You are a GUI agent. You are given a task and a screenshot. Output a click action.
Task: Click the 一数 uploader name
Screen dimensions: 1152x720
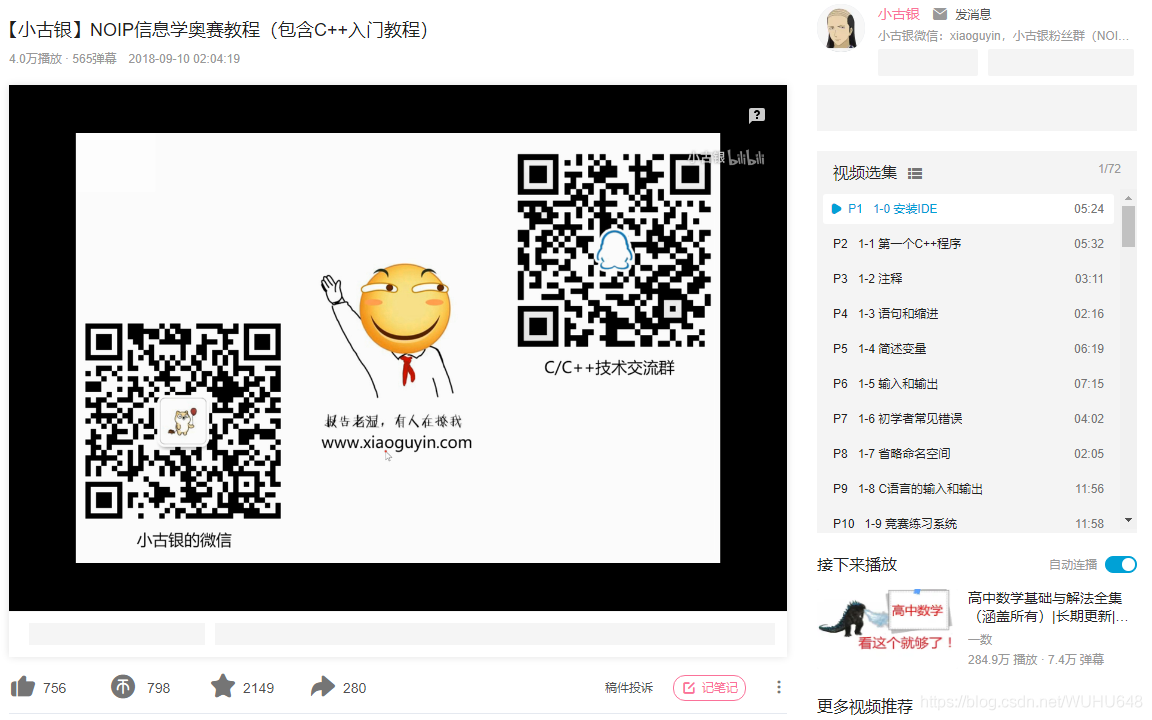point(980,640)
